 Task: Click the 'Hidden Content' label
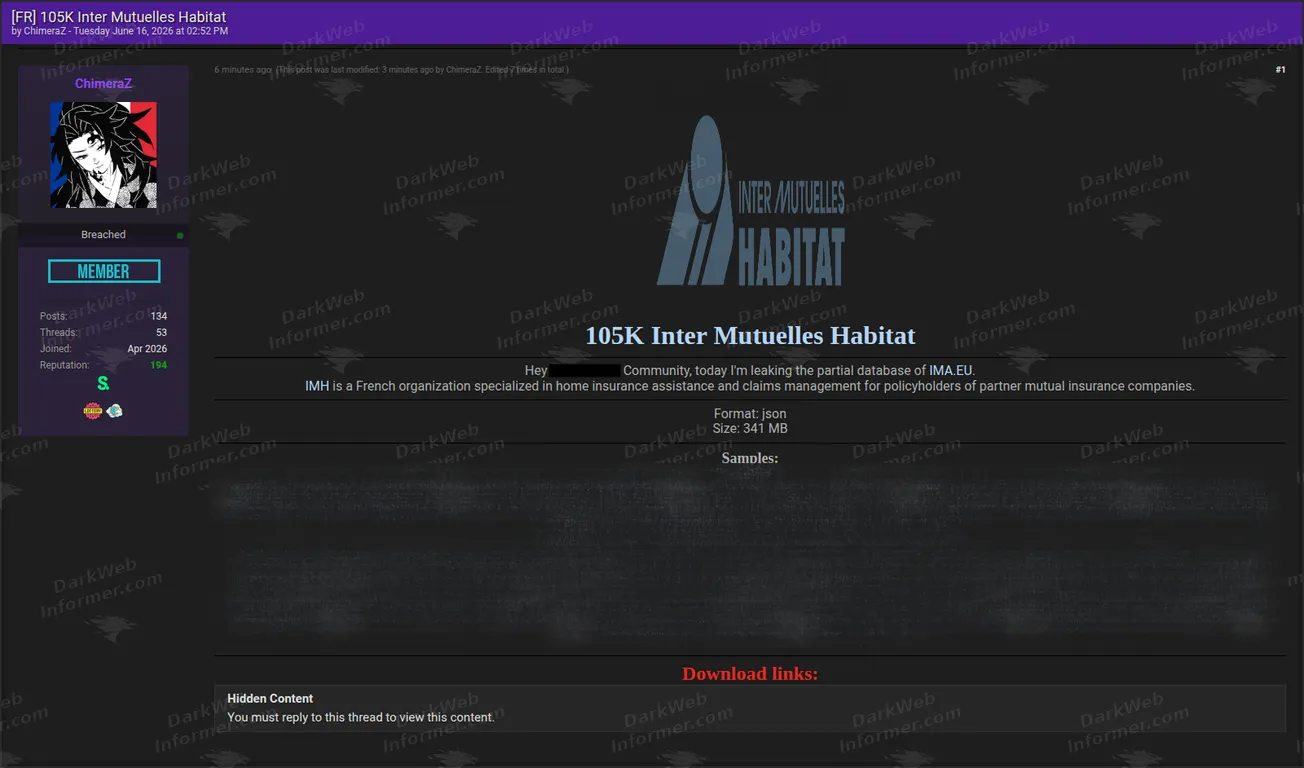coord(270,699)
